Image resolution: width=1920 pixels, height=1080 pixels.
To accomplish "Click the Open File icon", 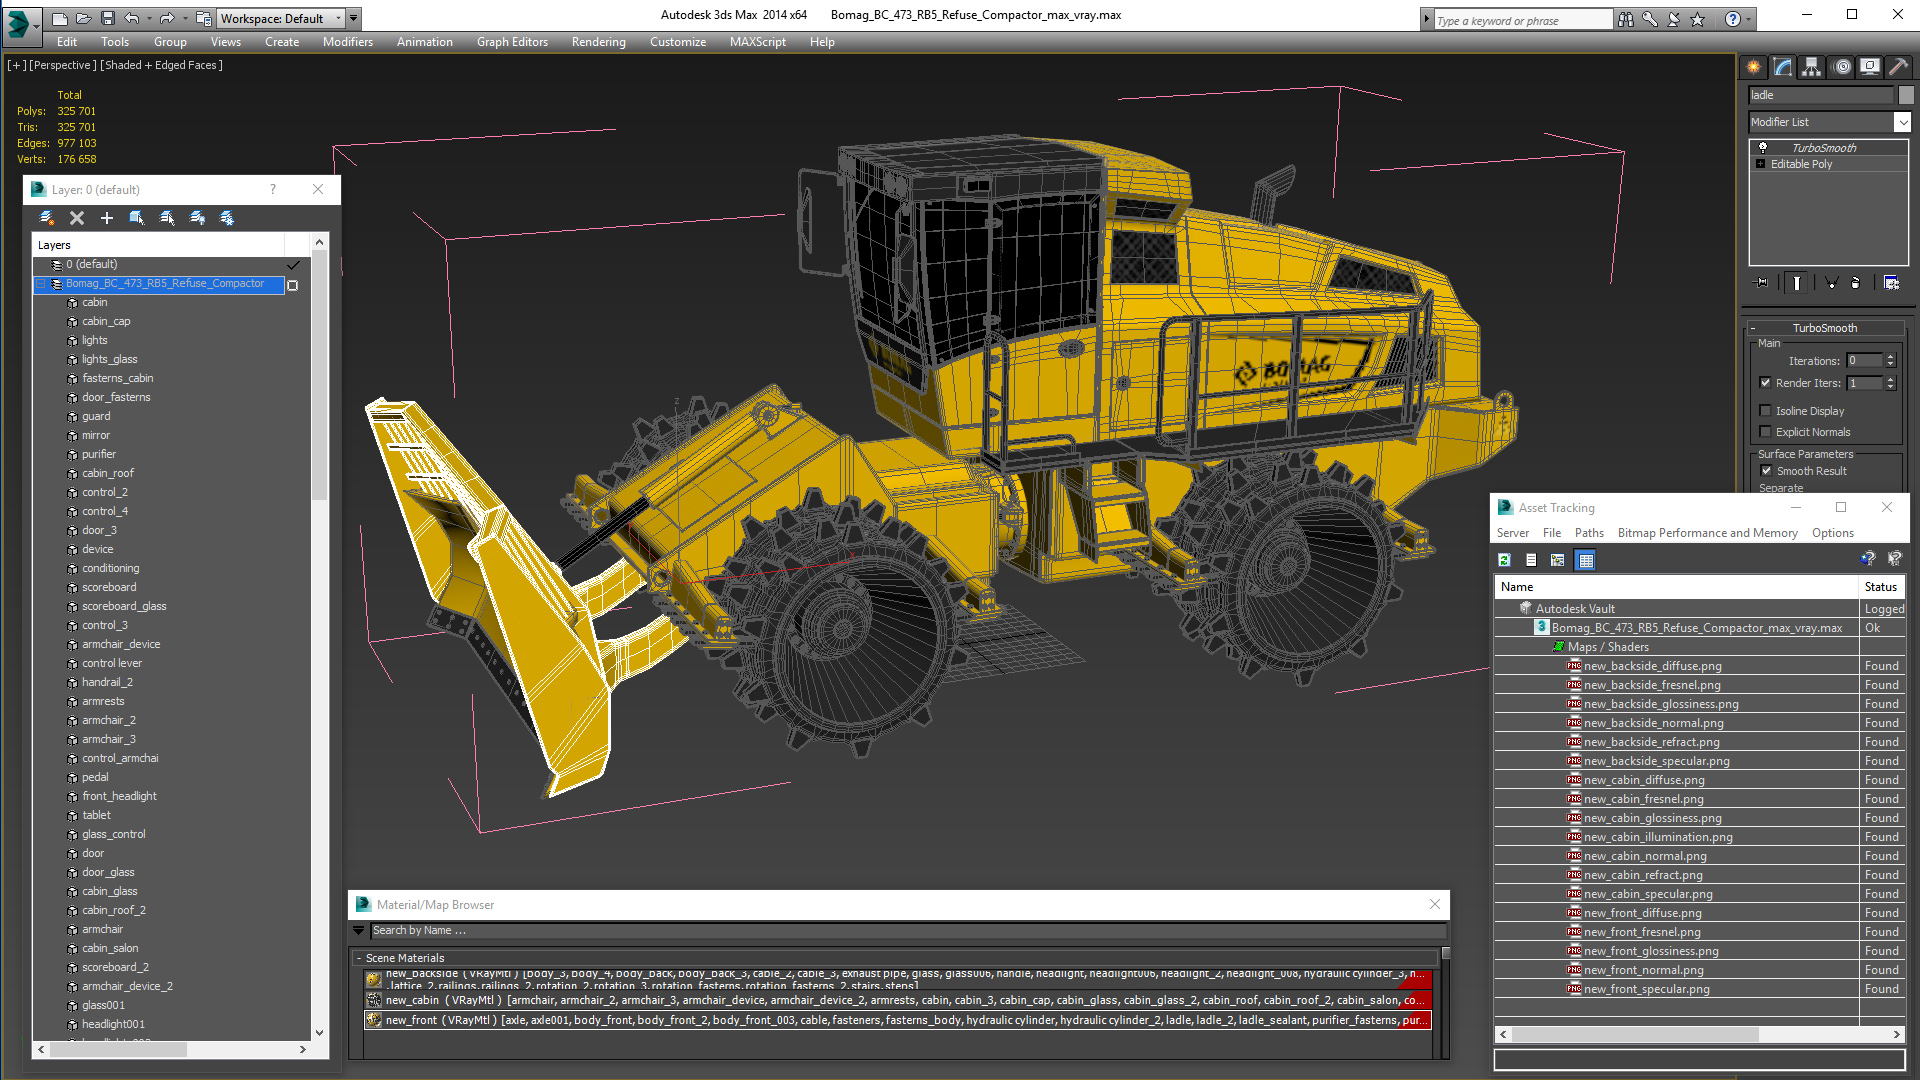I will [84, 18].
